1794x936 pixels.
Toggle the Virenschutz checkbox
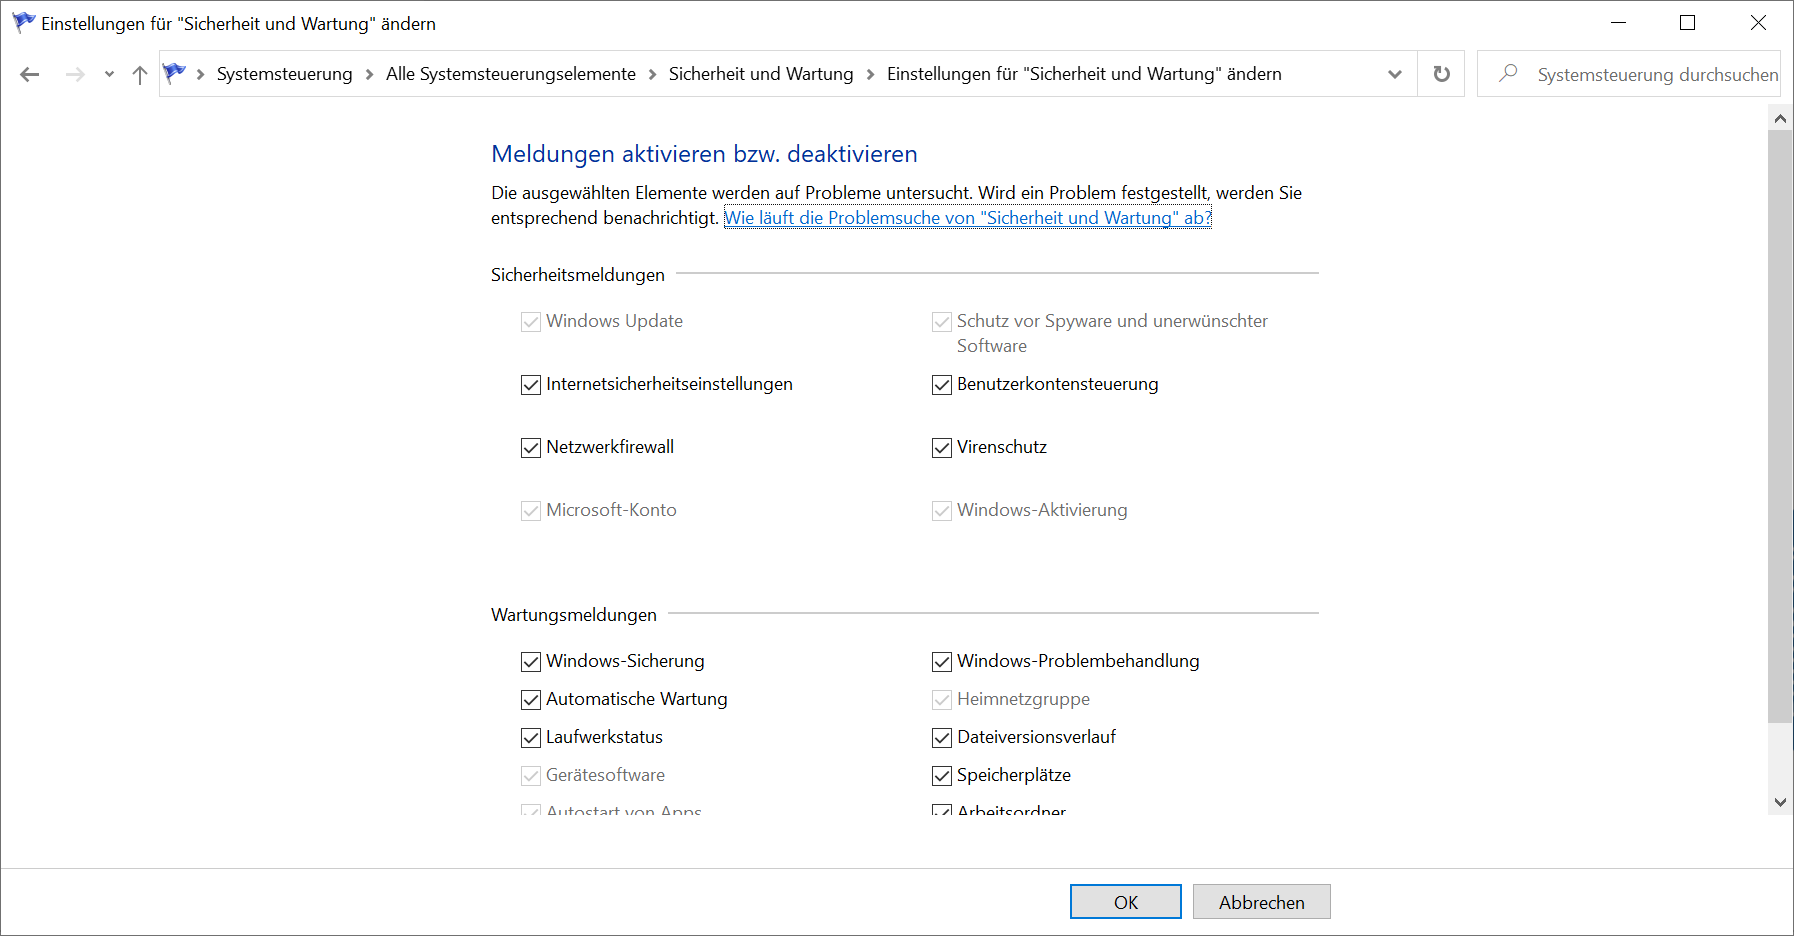(942, 448)
